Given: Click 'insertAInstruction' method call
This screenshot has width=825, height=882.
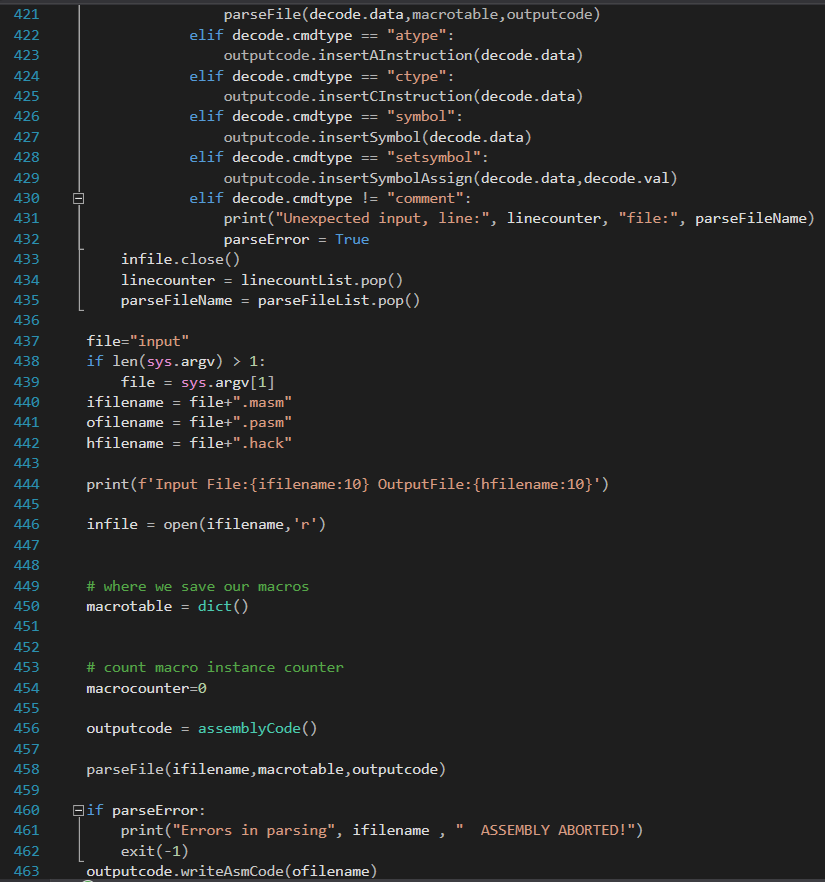Looking at the screenshot, I should point(395,55).
